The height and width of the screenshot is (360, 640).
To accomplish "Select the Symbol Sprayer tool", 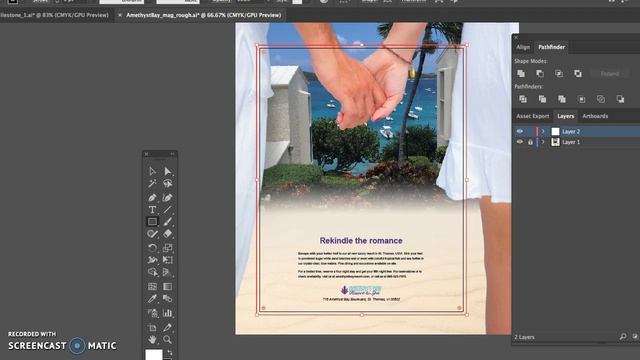I will 152,313.
